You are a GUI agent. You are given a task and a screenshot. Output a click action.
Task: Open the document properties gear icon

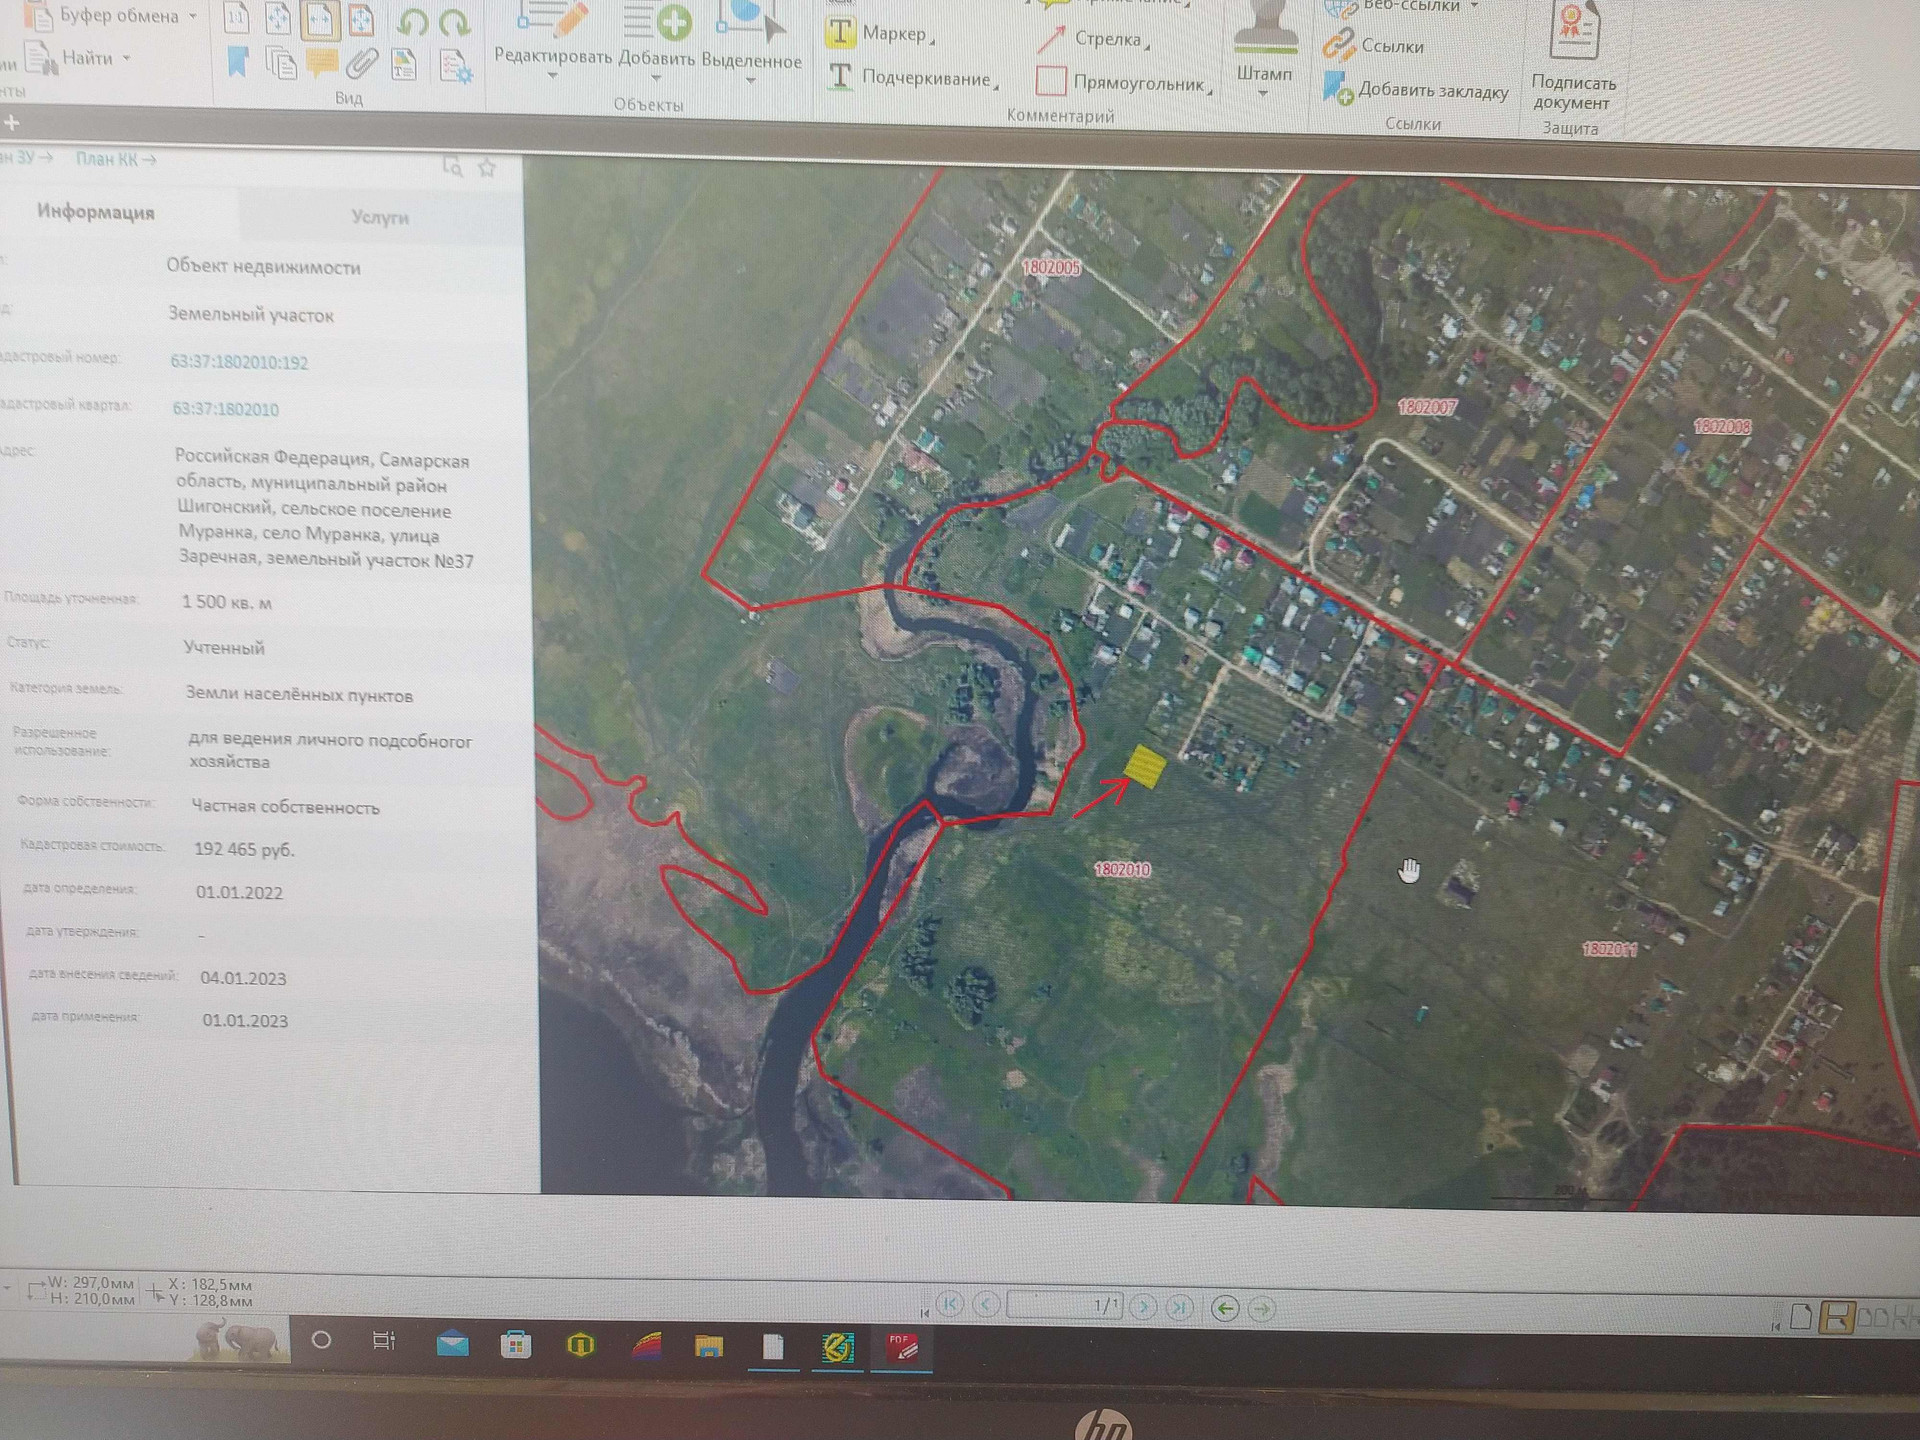point(456,67)
